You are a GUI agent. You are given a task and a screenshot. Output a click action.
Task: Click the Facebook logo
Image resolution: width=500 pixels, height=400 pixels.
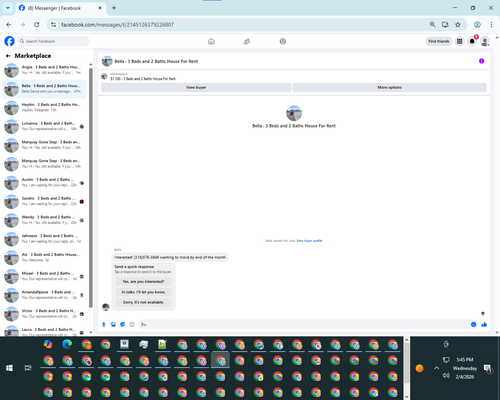9,41
